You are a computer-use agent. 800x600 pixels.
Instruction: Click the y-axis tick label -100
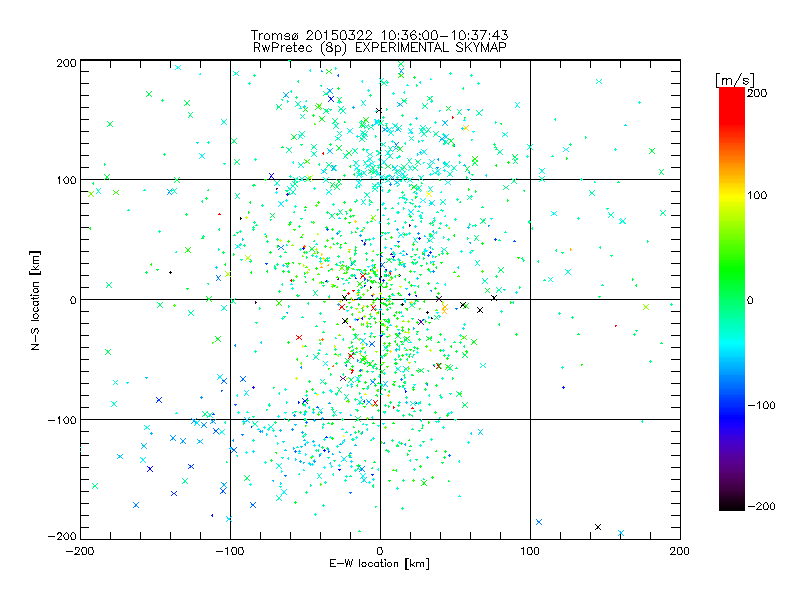coord(62,420)
